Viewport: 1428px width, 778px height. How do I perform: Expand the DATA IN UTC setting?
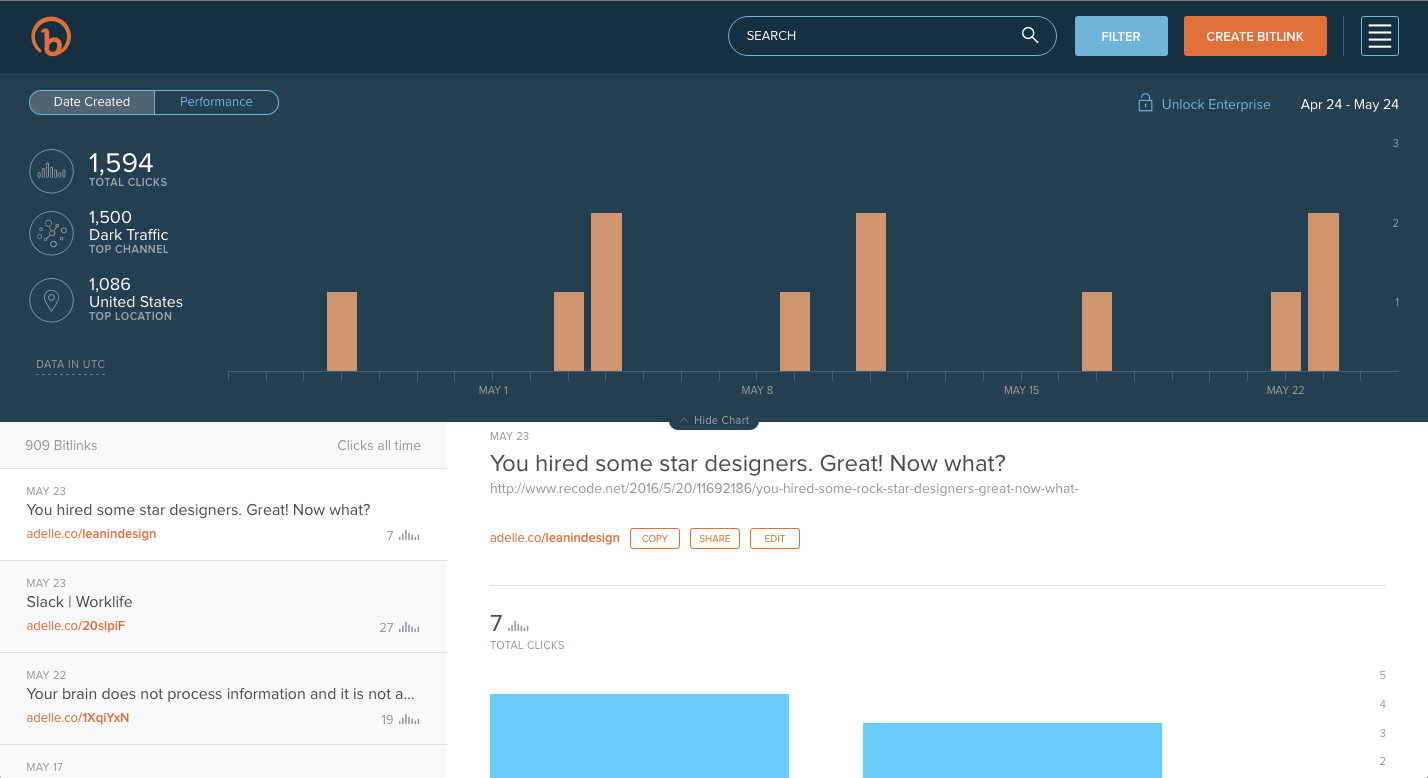tap(70, 364)
